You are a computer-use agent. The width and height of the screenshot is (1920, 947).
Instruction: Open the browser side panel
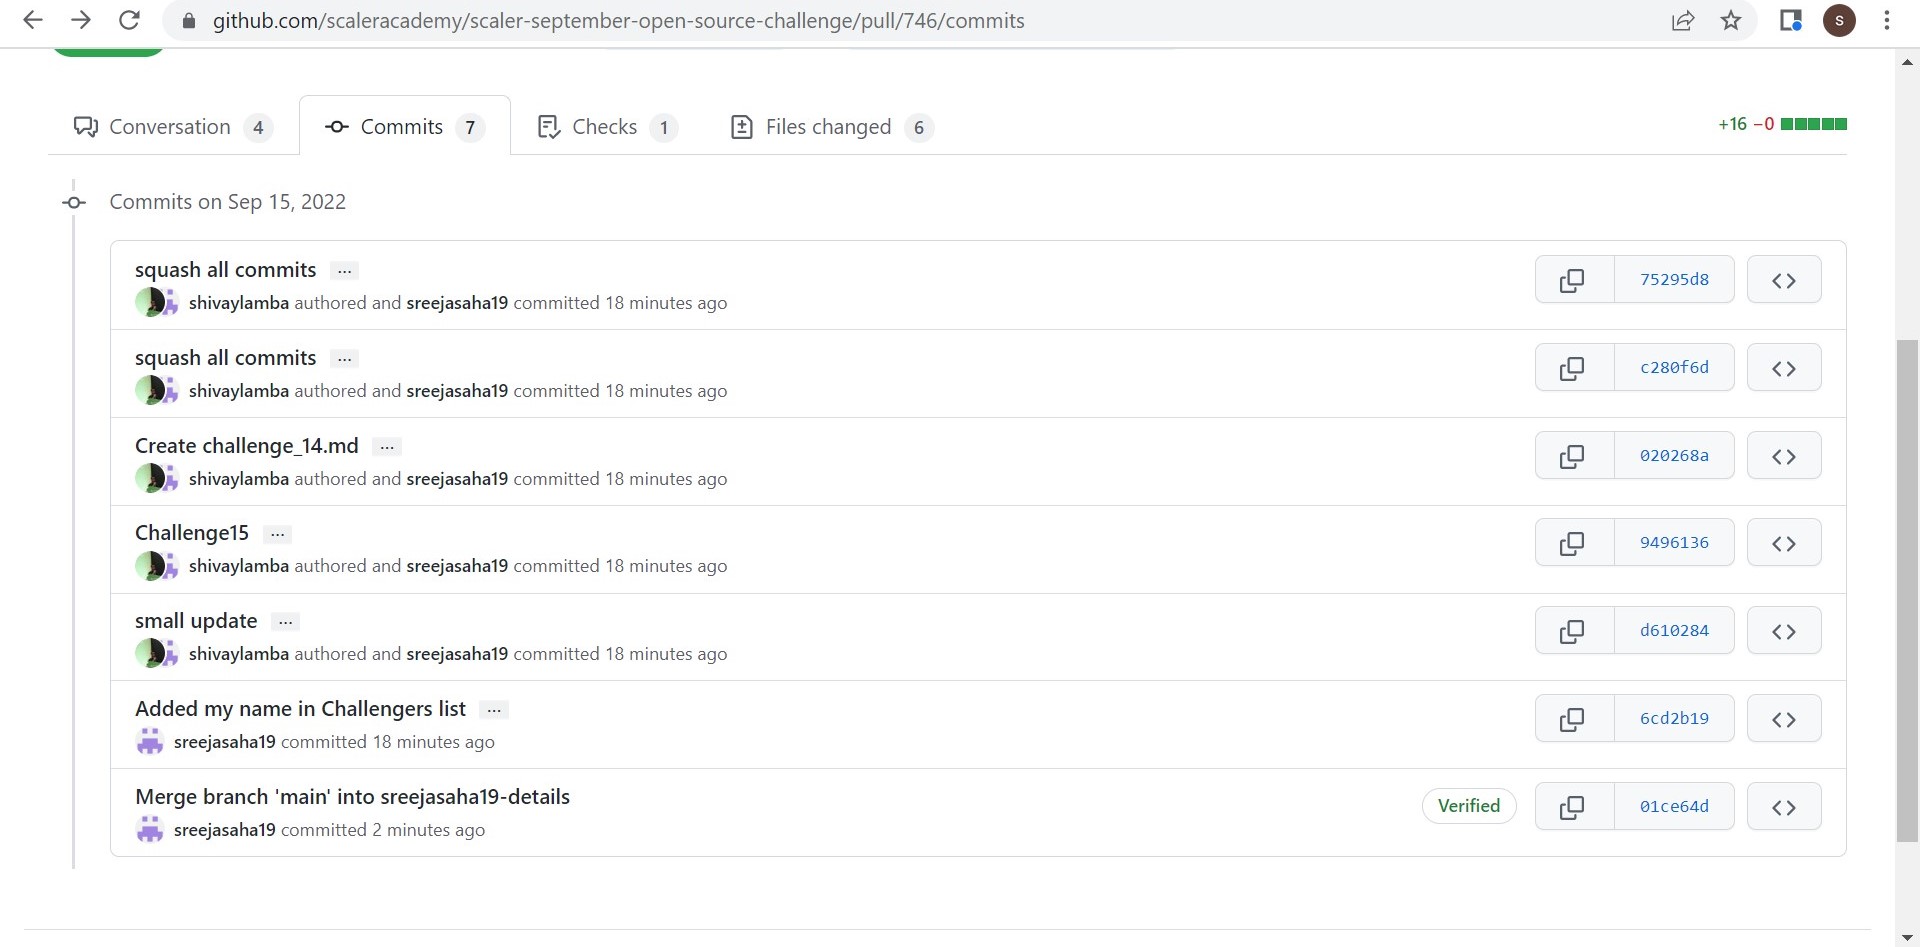(x=1791, y=20)
